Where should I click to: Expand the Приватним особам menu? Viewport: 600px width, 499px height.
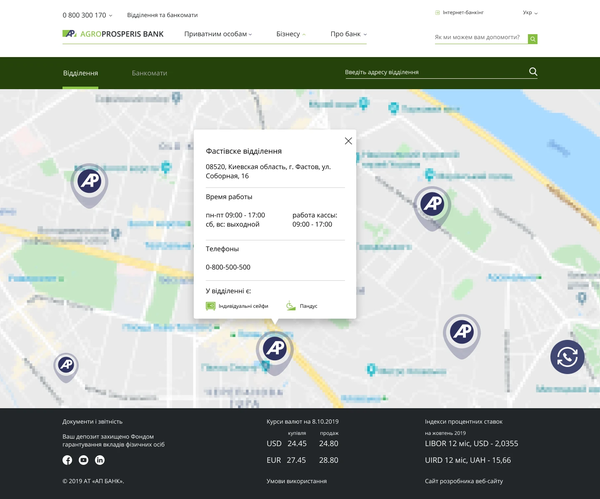[x=218, y=34]
